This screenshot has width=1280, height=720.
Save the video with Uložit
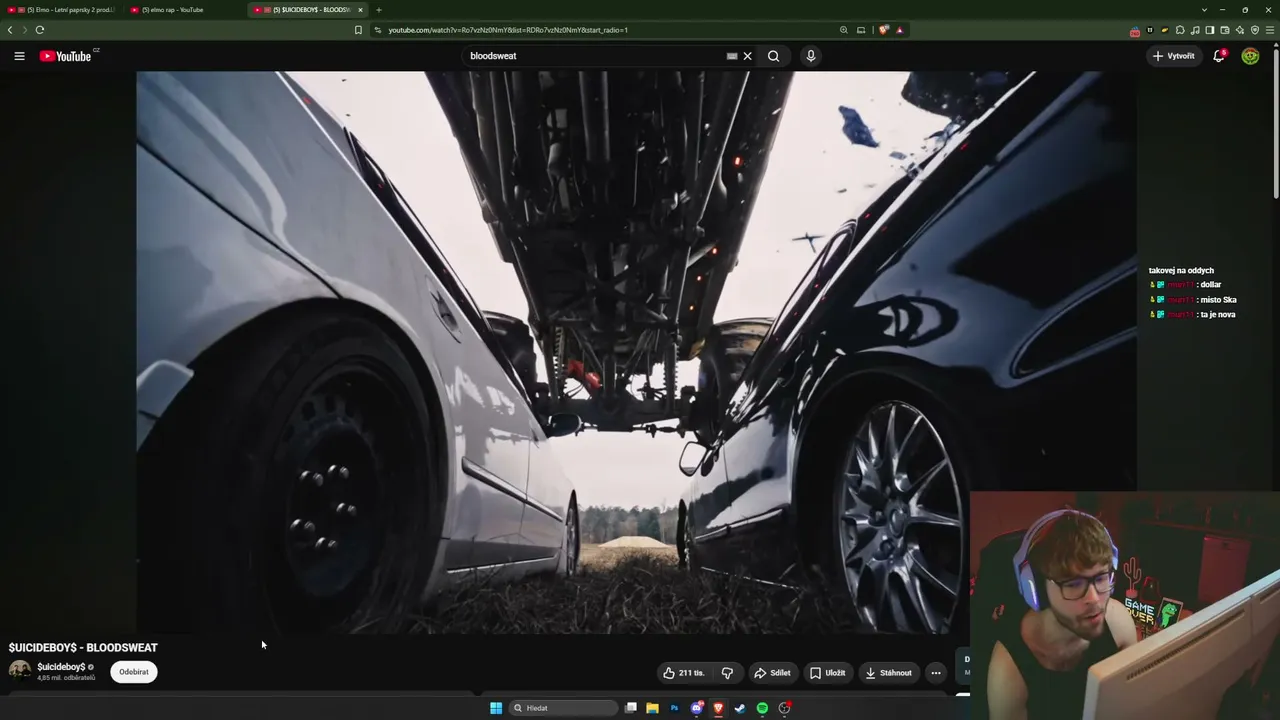coord(828,673)
